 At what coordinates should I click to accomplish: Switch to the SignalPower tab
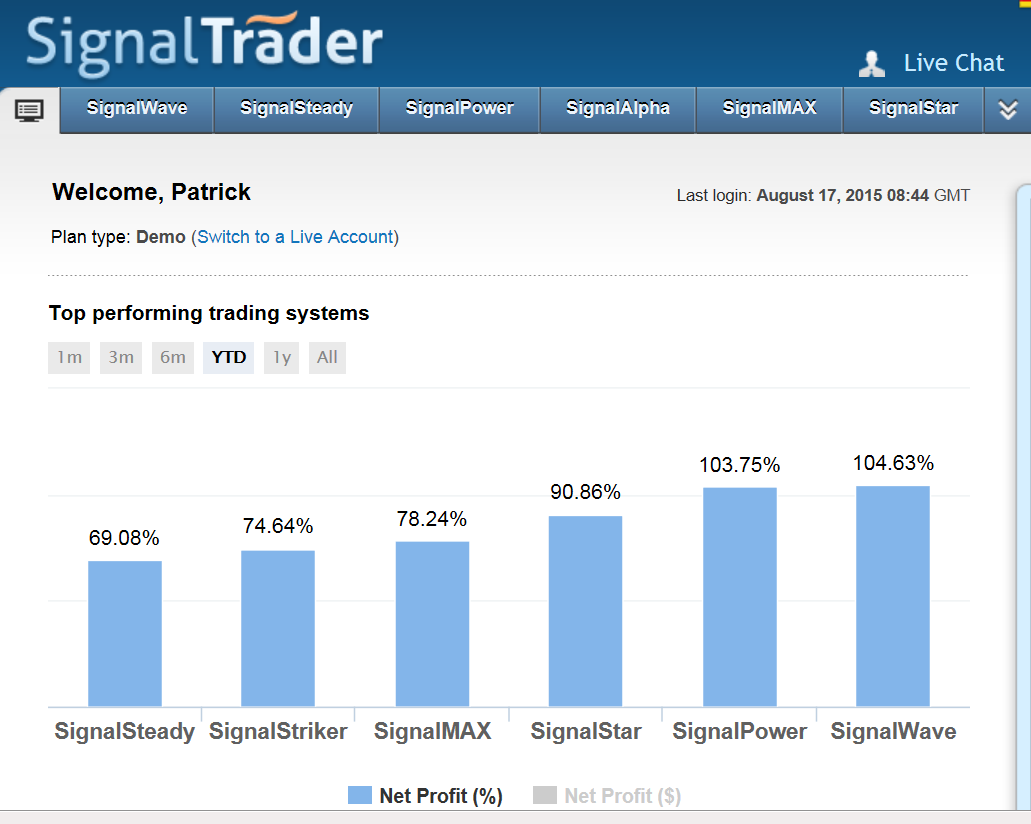pos(459,108)
